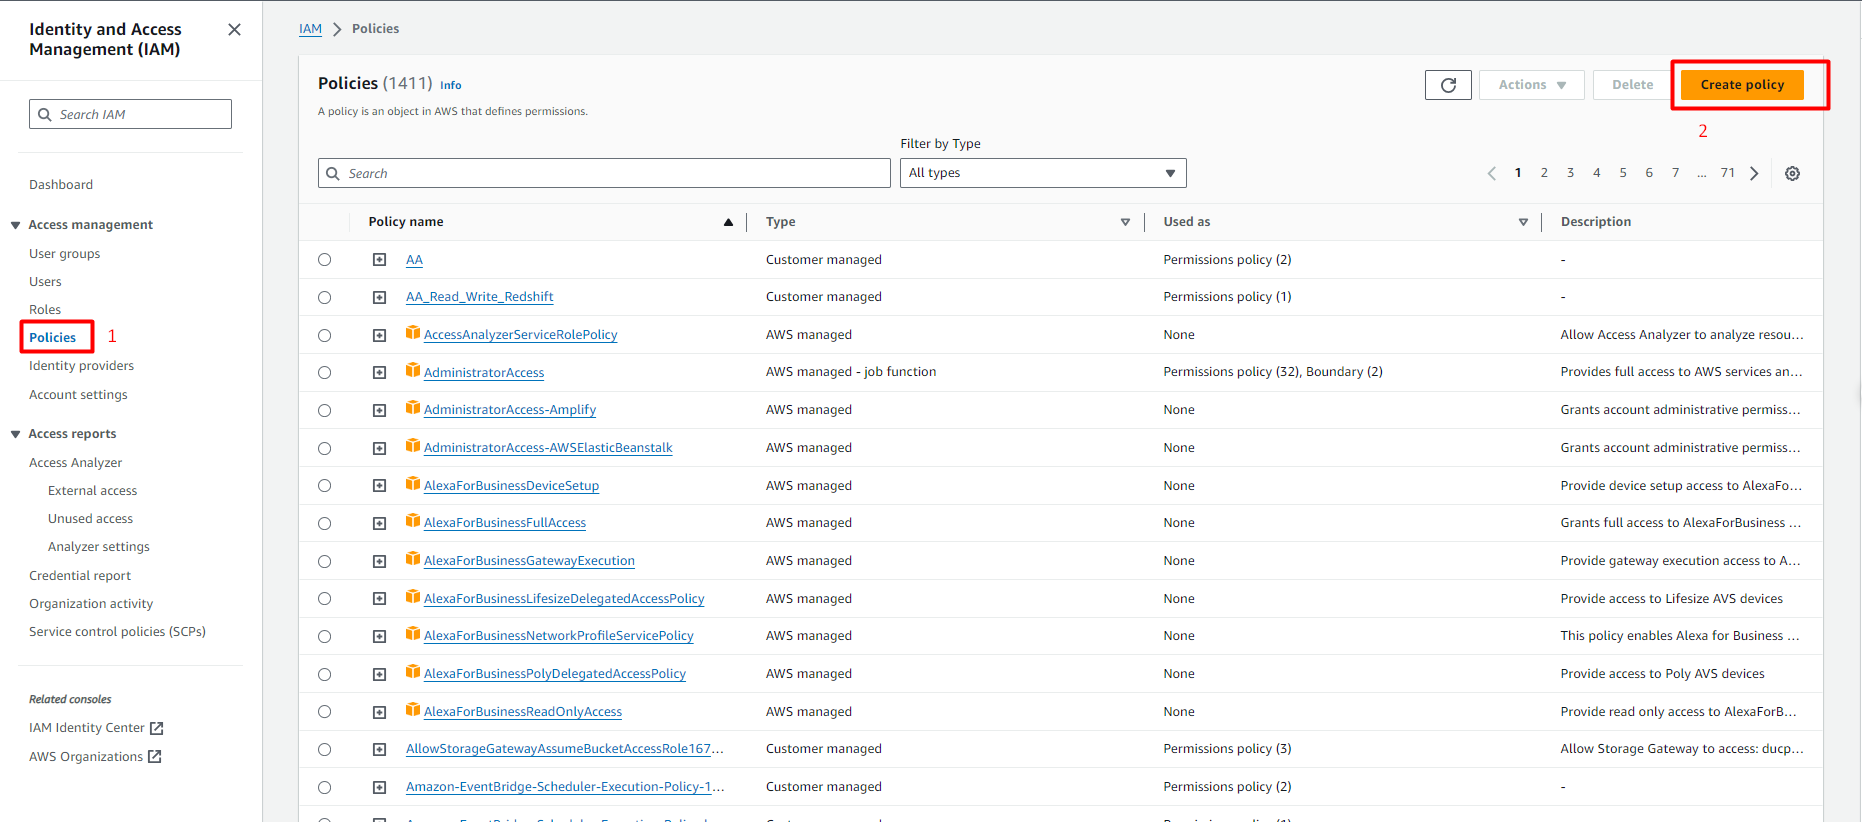Expand AlexaForBusinessNetworkProfileServicePolicy row details
This screenshot has width=1862, height=822.
[379, 637]
